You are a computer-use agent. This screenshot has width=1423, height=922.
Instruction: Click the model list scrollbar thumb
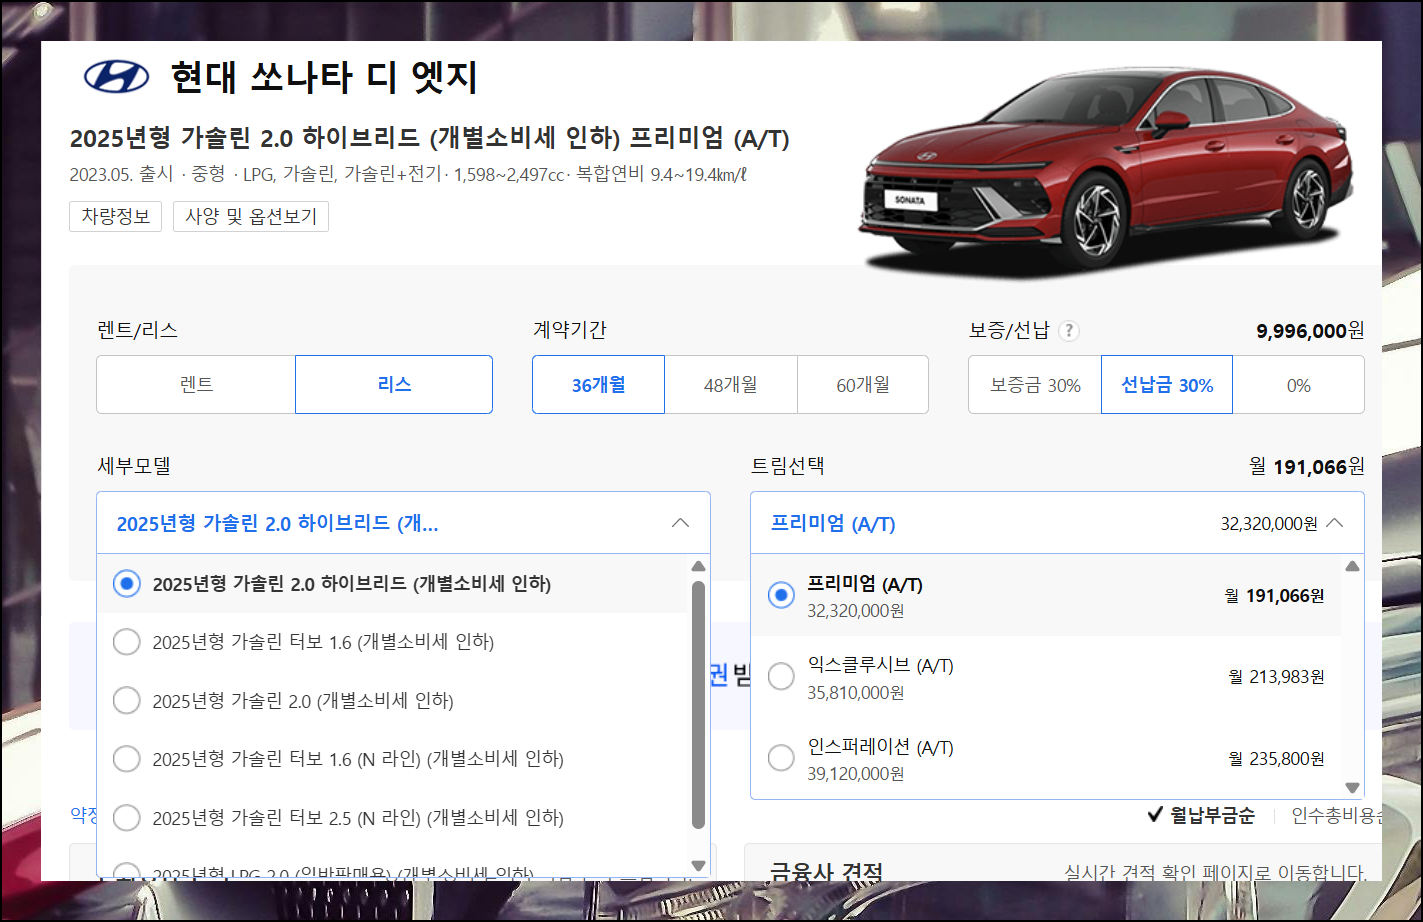[698, 705]
